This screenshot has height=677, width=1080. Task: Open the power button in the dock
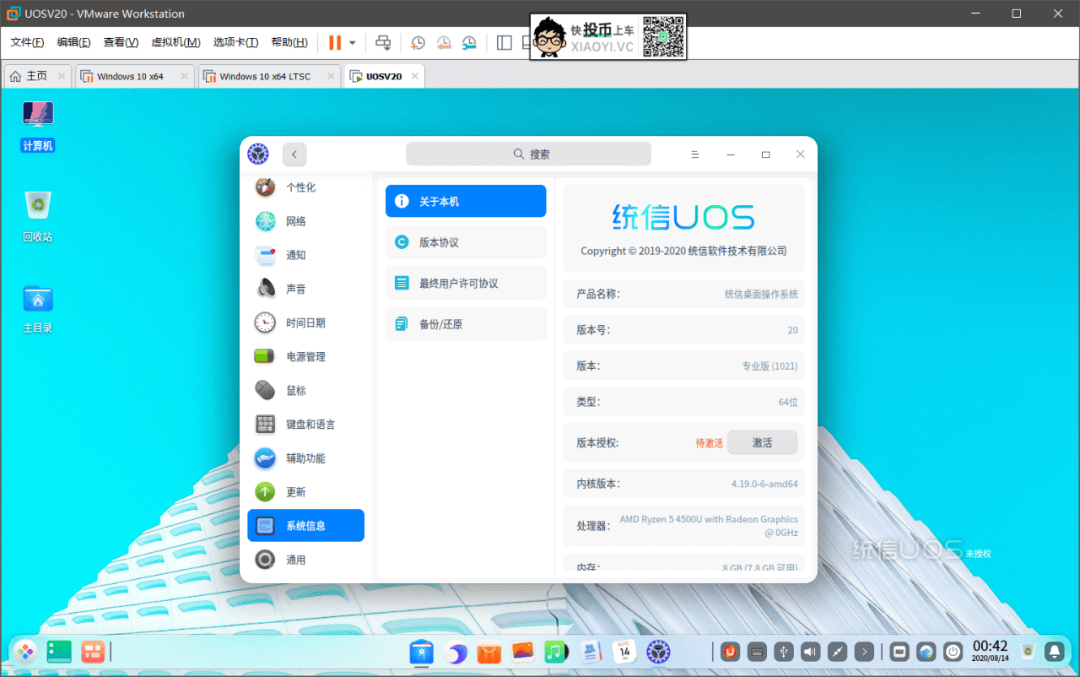pos(953,652)
